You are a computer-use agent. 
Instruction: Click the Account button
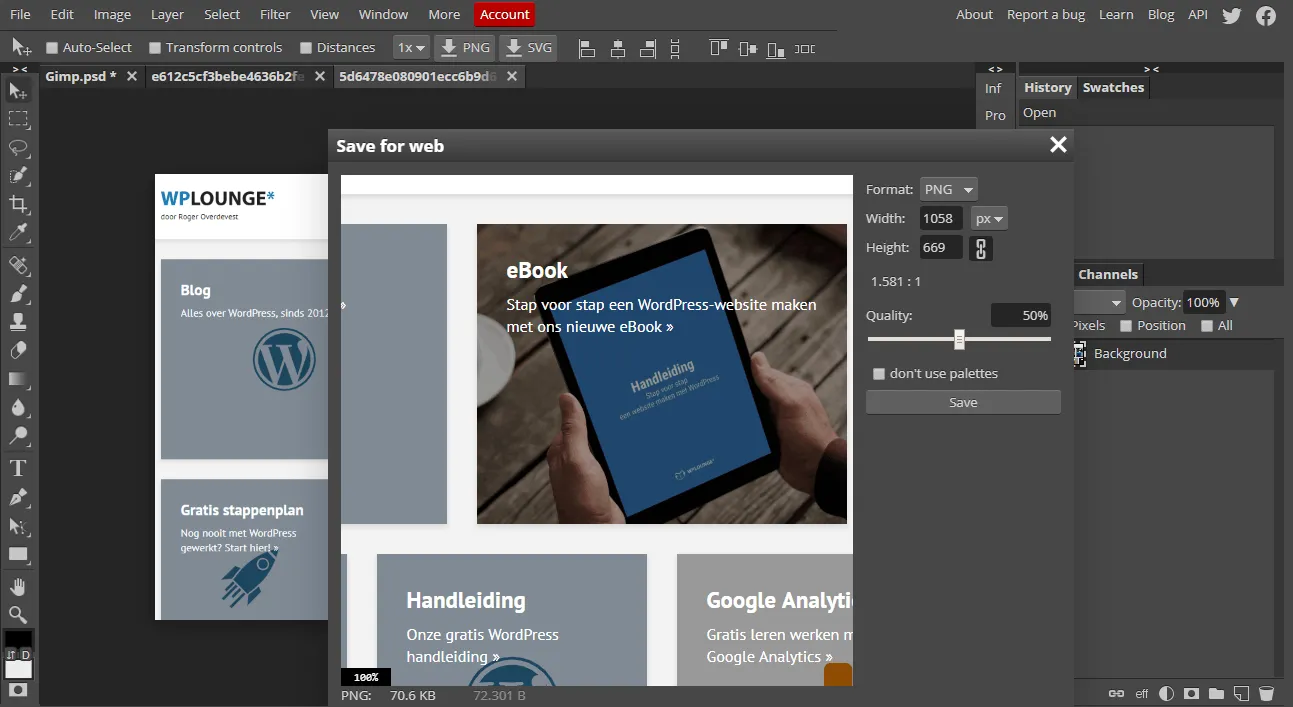pyautogui.click(x=505, y=14)
